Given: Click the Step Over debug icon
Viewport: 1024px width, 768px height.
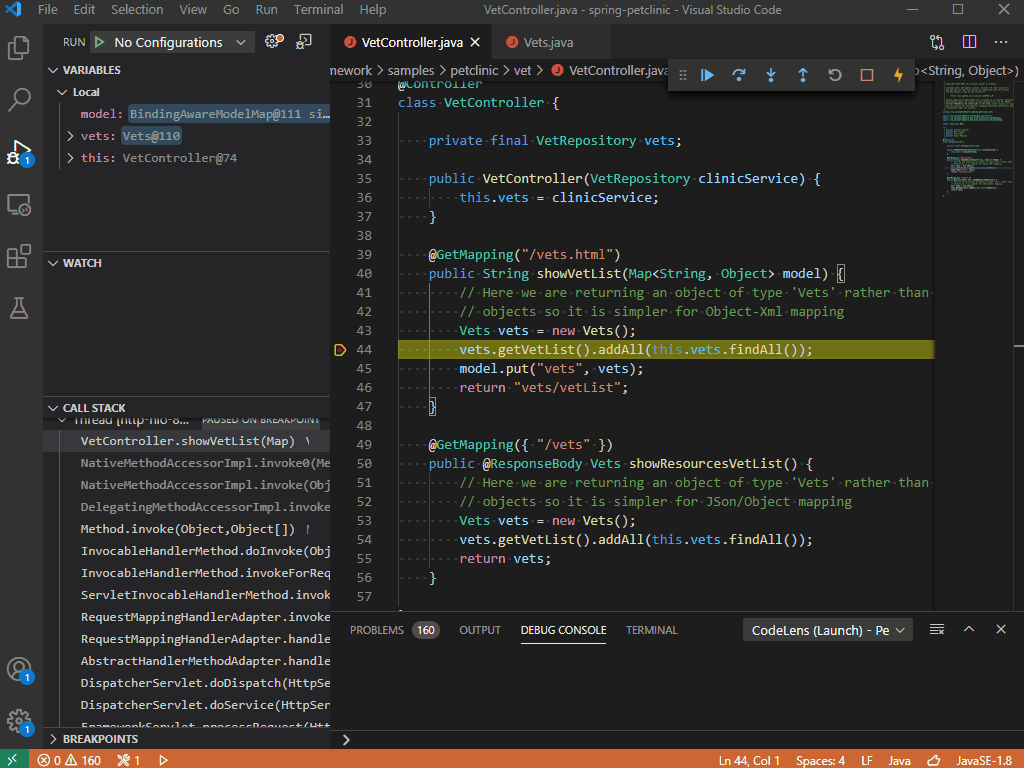Looking at the screenshot, I should click(x=739, y=75).
